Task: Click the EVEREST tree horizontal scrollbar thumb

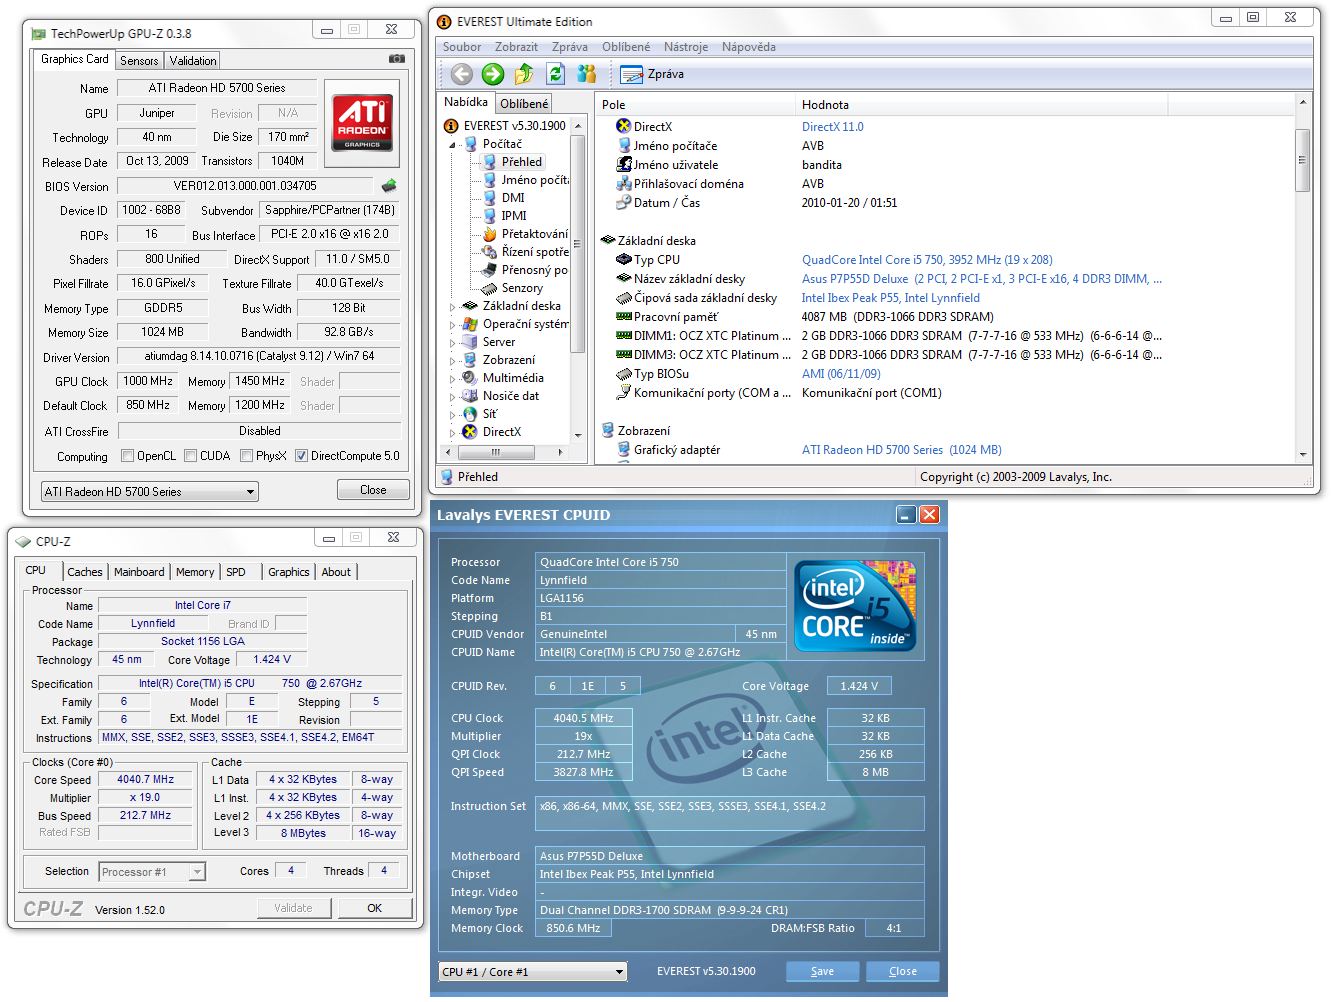Action: [496, 452]
